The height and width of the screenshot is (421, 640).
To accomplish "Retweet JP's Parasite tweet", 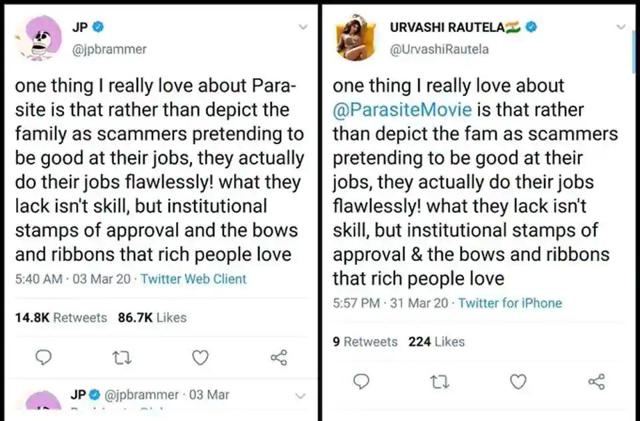I will point(122,358).
